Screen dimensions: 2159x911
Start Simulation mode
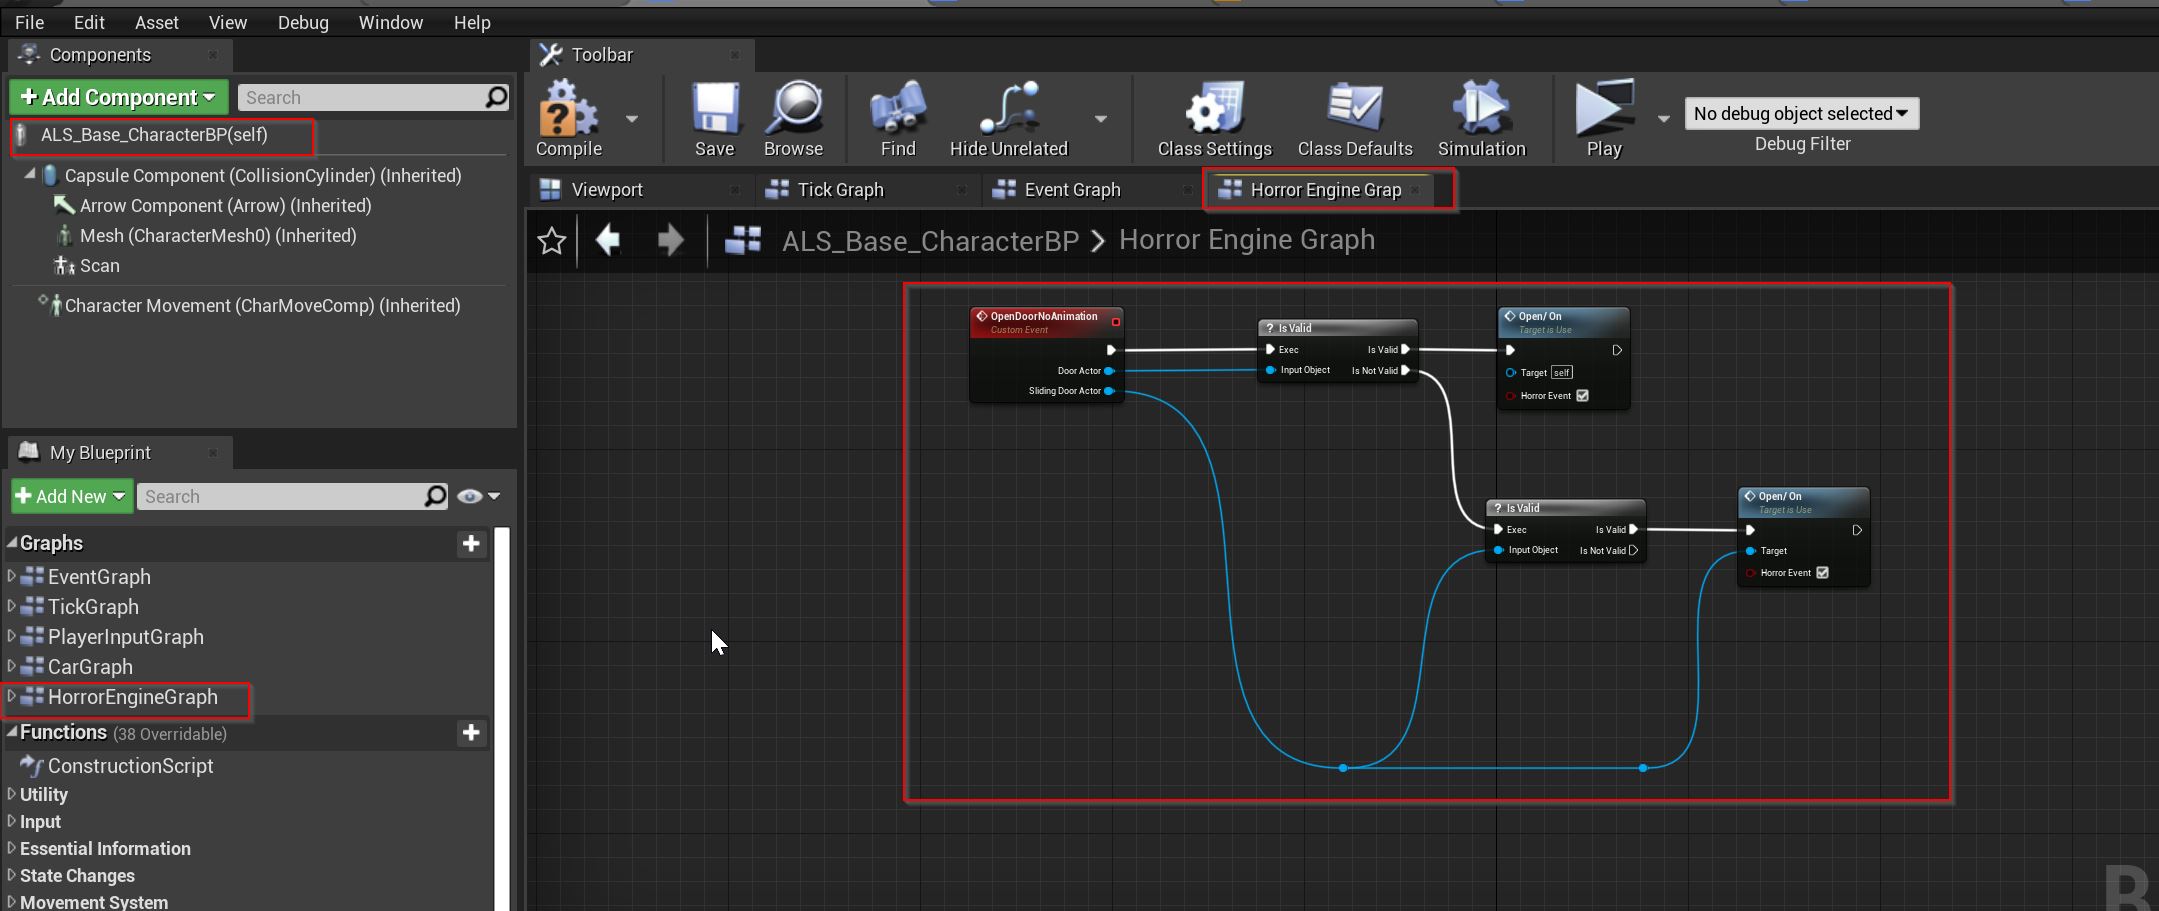coord(1481,119)
